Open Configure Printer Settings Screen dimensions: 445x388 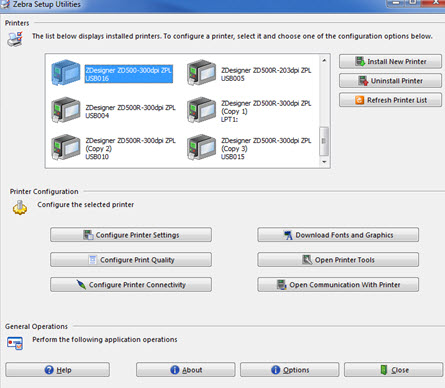click(x=131, y=235)
